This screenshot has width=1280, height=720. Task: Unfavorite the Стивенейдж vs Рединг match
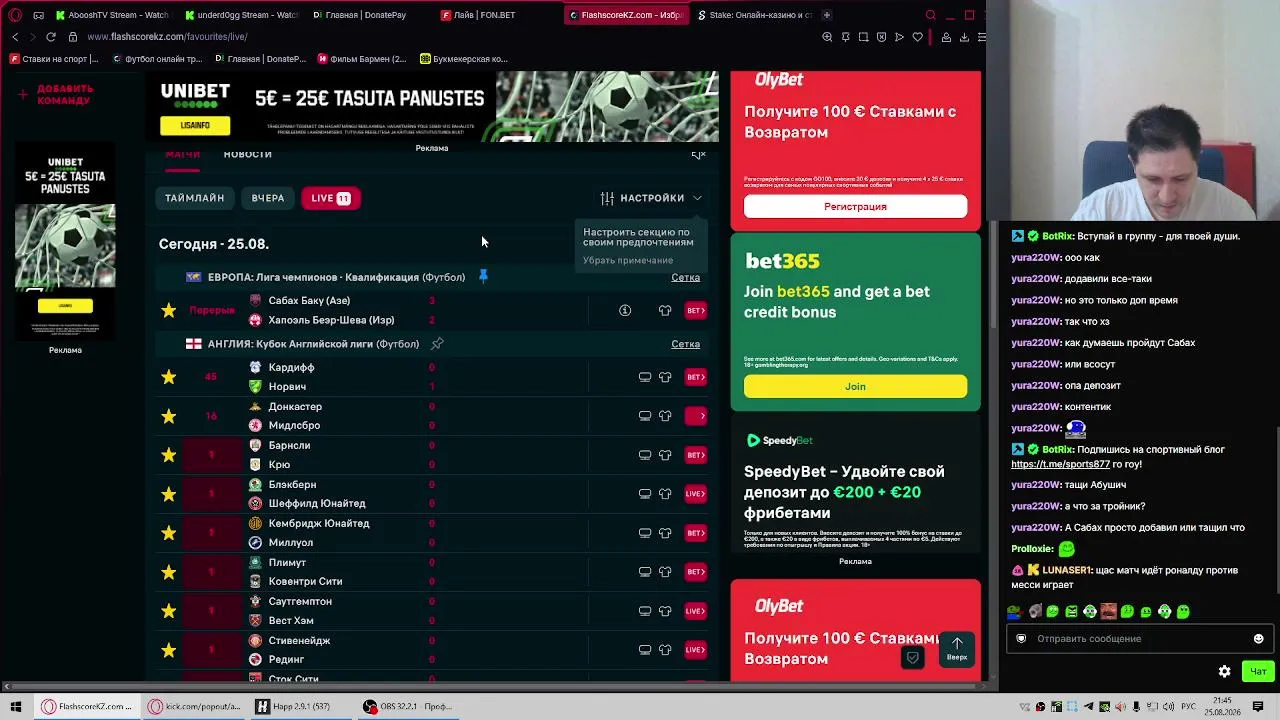(168, 650)
